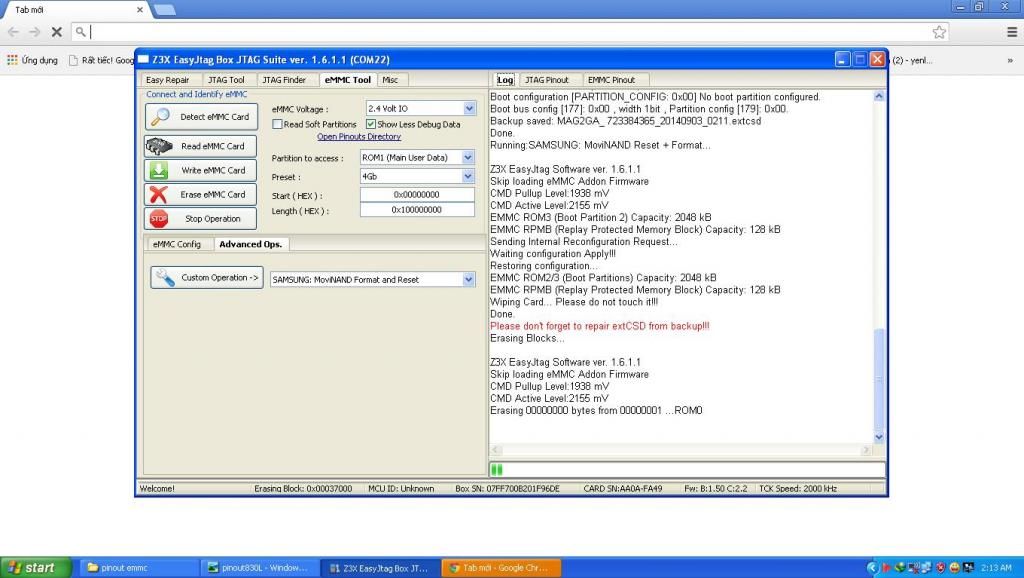Expand the Preset 4Gb dropdown

tap(468, 176)
